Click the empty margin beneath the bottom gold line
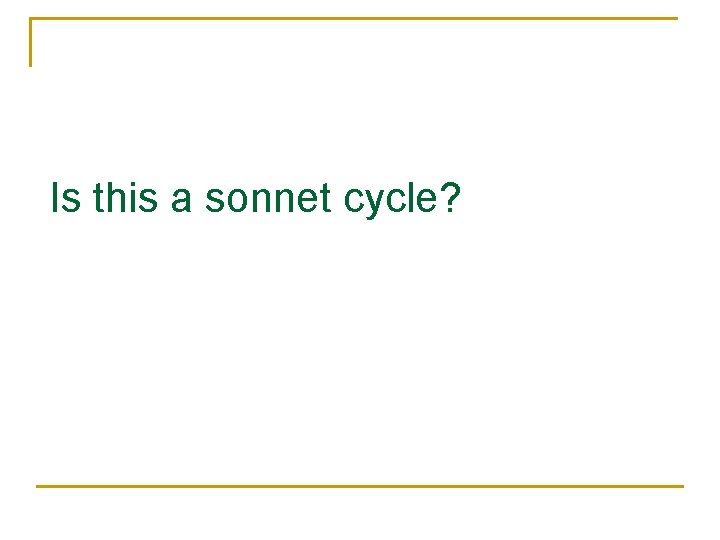720x540 pixels. click(x=360, y=514)
